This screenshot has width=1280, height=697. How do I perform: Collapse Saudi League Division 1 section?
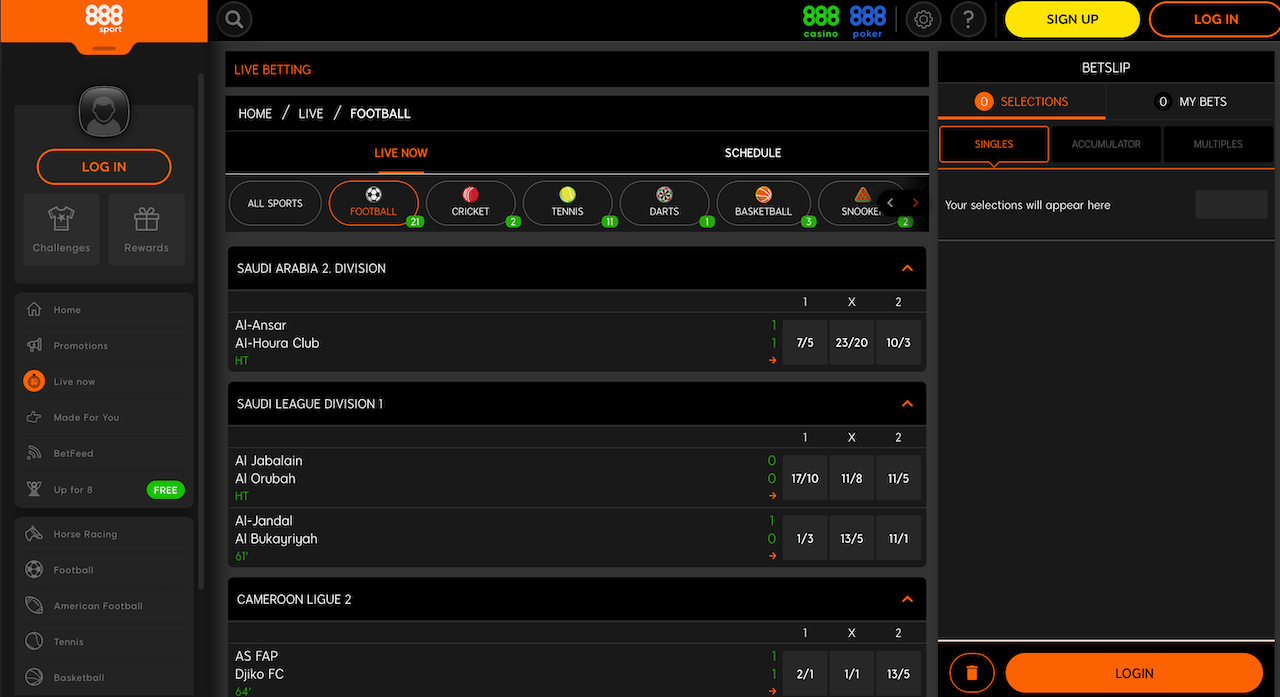tap(907, 404)
